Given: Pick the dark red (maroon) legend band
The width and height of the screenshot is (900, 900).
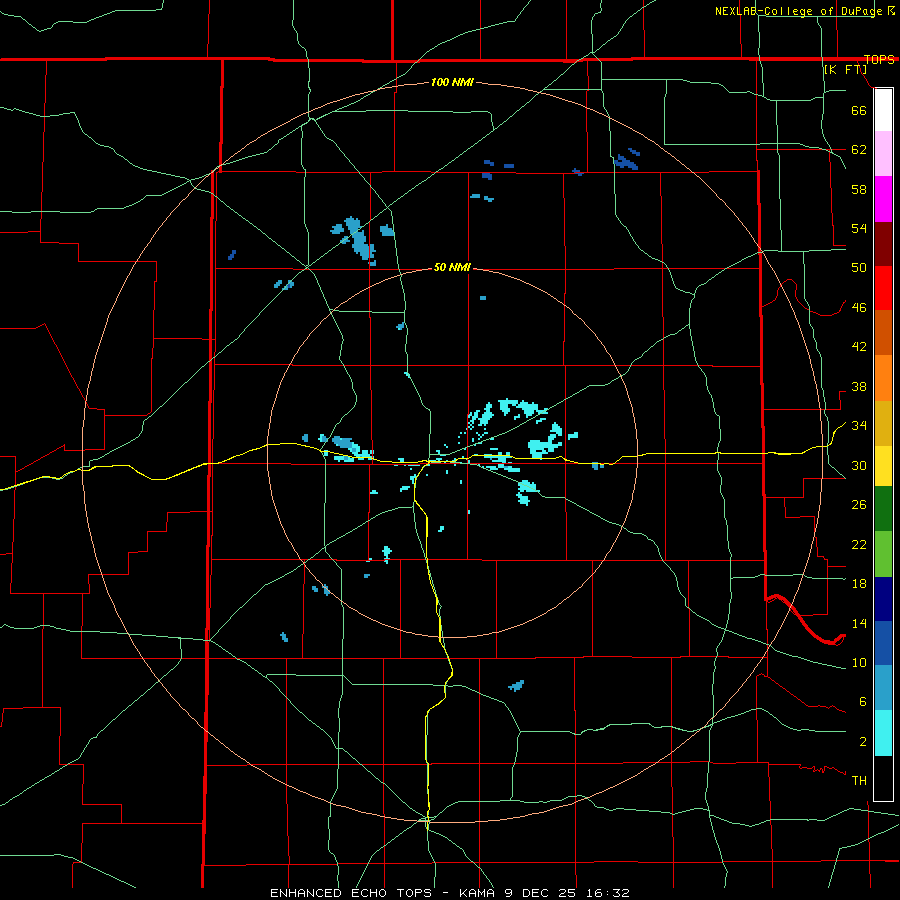Looking at the screenshot, I should pyautogui.click(x=883, y=244).
